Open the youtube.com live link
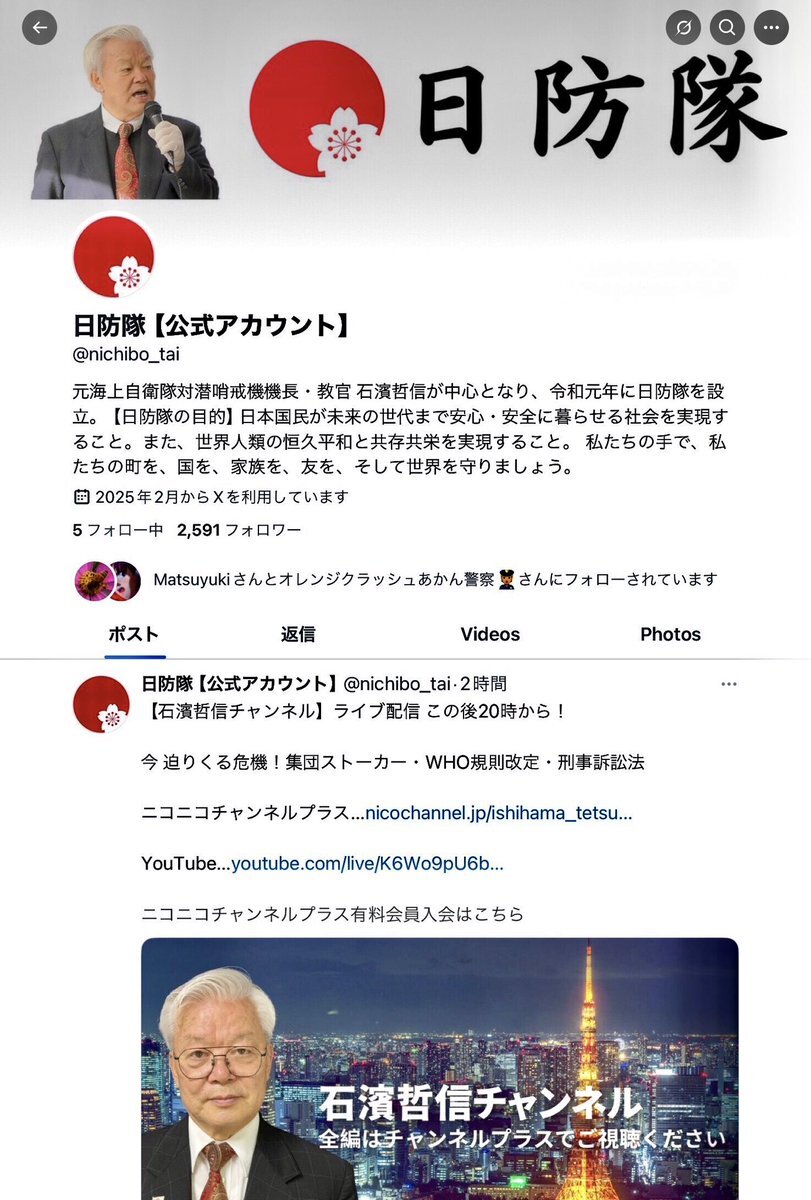This screenshot has height=1200, width=811. [x=367, y=863]
